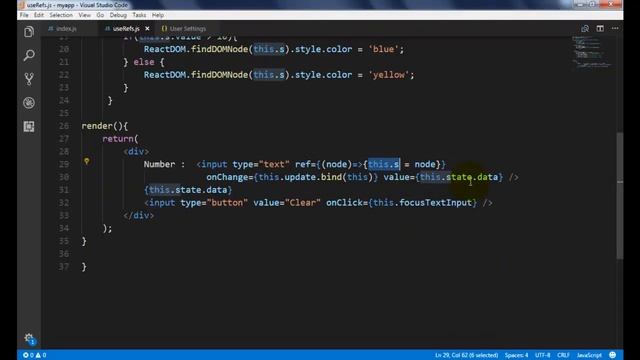Click the Open Changes icon in editor title

point(585,29)
